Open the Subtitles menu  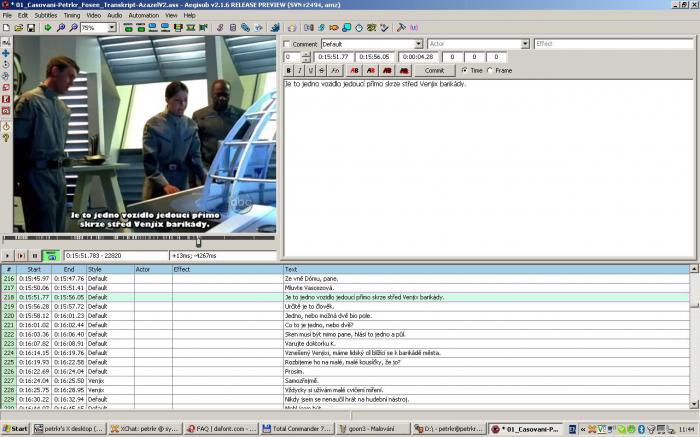pos(46,15)
